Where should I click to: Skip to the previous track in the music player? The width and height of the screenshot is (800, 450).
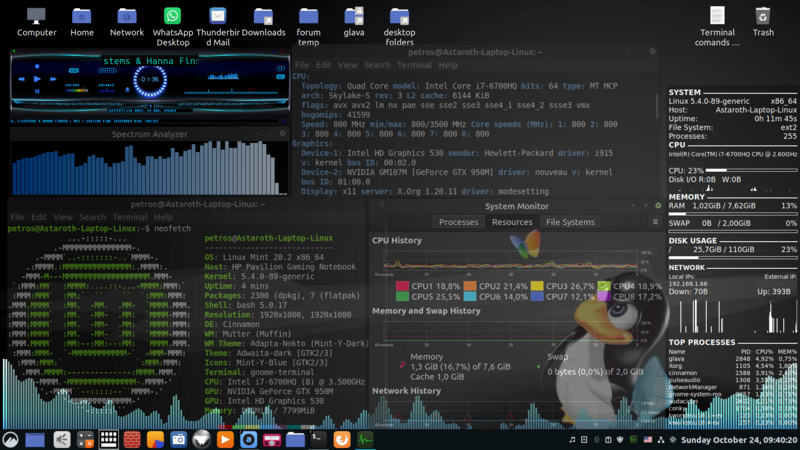21,79
